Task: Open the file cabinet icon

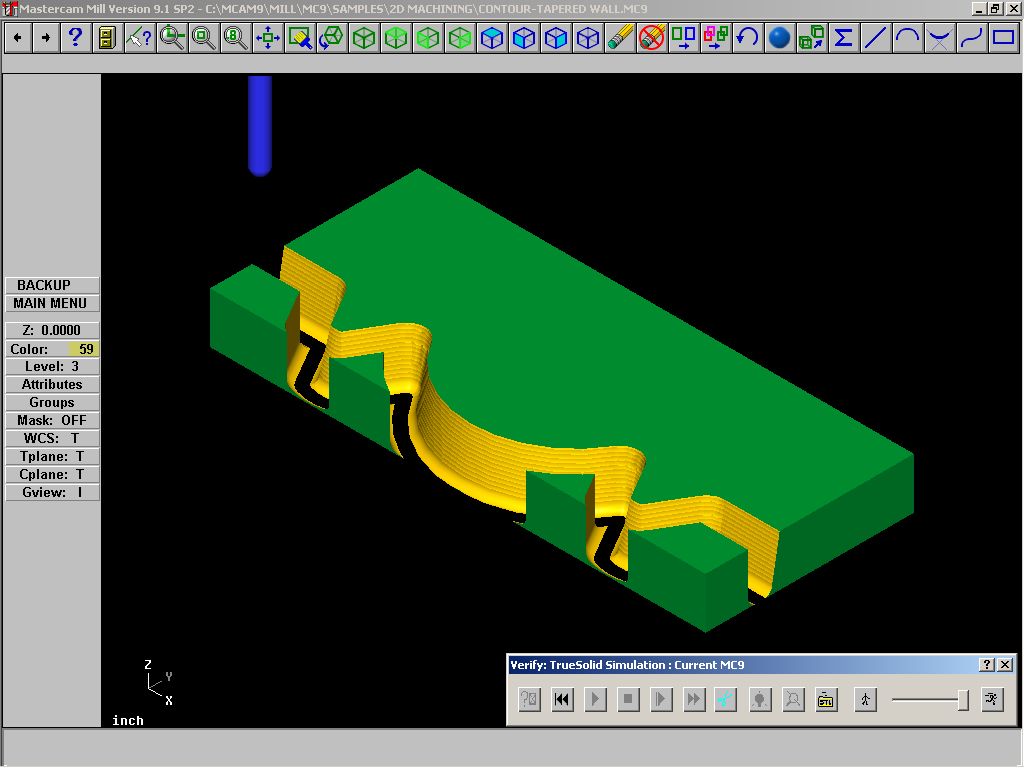Action: (x=107, y=38)
